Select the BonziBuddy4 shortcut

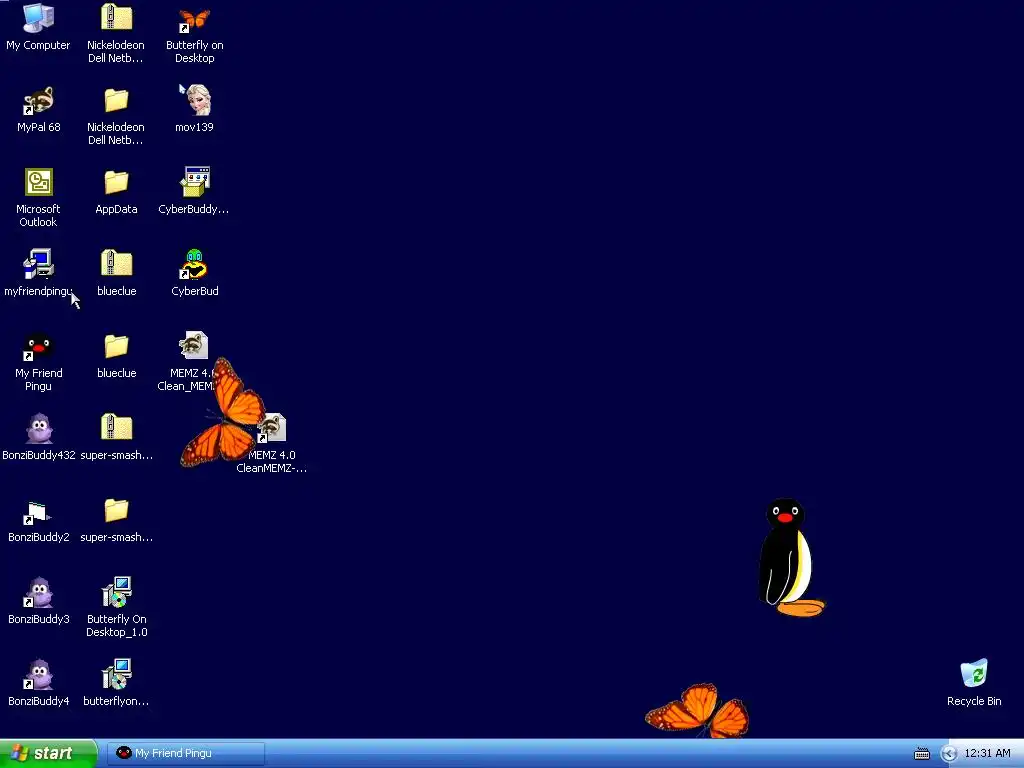(39, 675)
